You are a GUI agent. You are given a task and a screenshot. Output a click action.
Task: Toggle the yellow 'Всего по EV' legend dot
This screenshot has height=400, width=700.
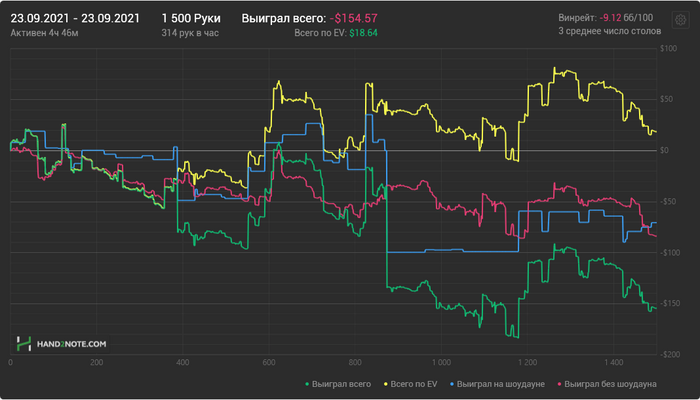click(x=385, y=384)
